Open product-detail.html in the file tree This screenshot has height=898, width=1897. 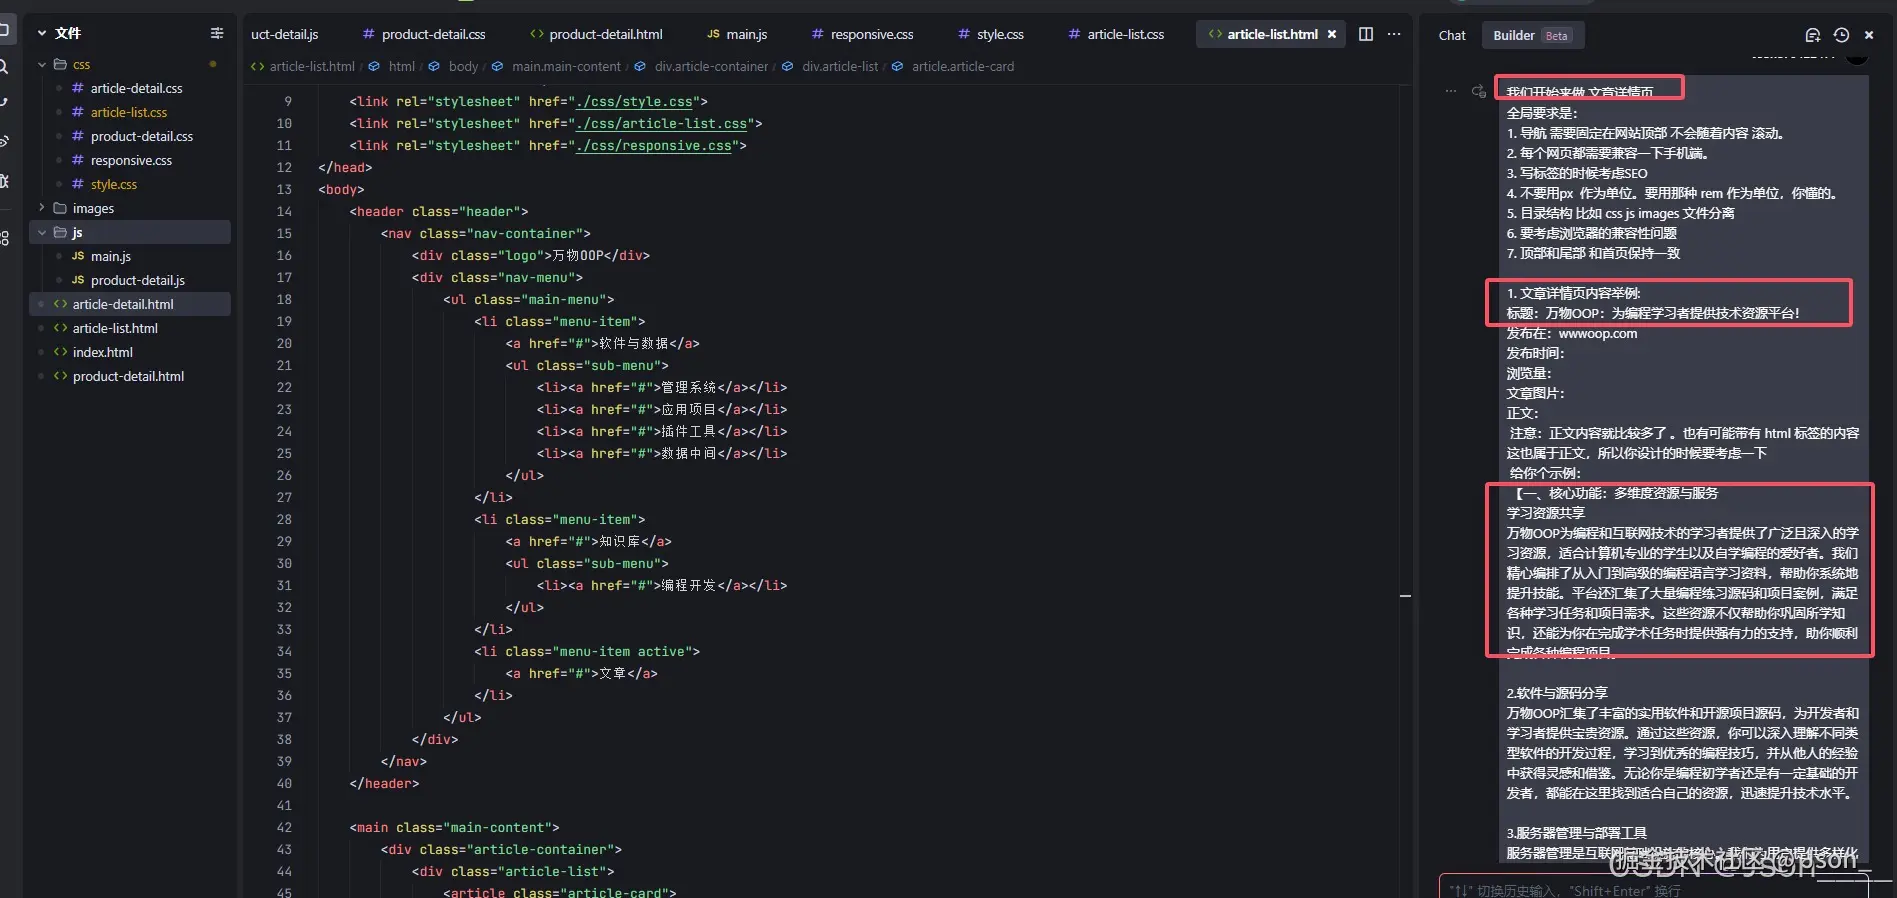tap(130, 376)
